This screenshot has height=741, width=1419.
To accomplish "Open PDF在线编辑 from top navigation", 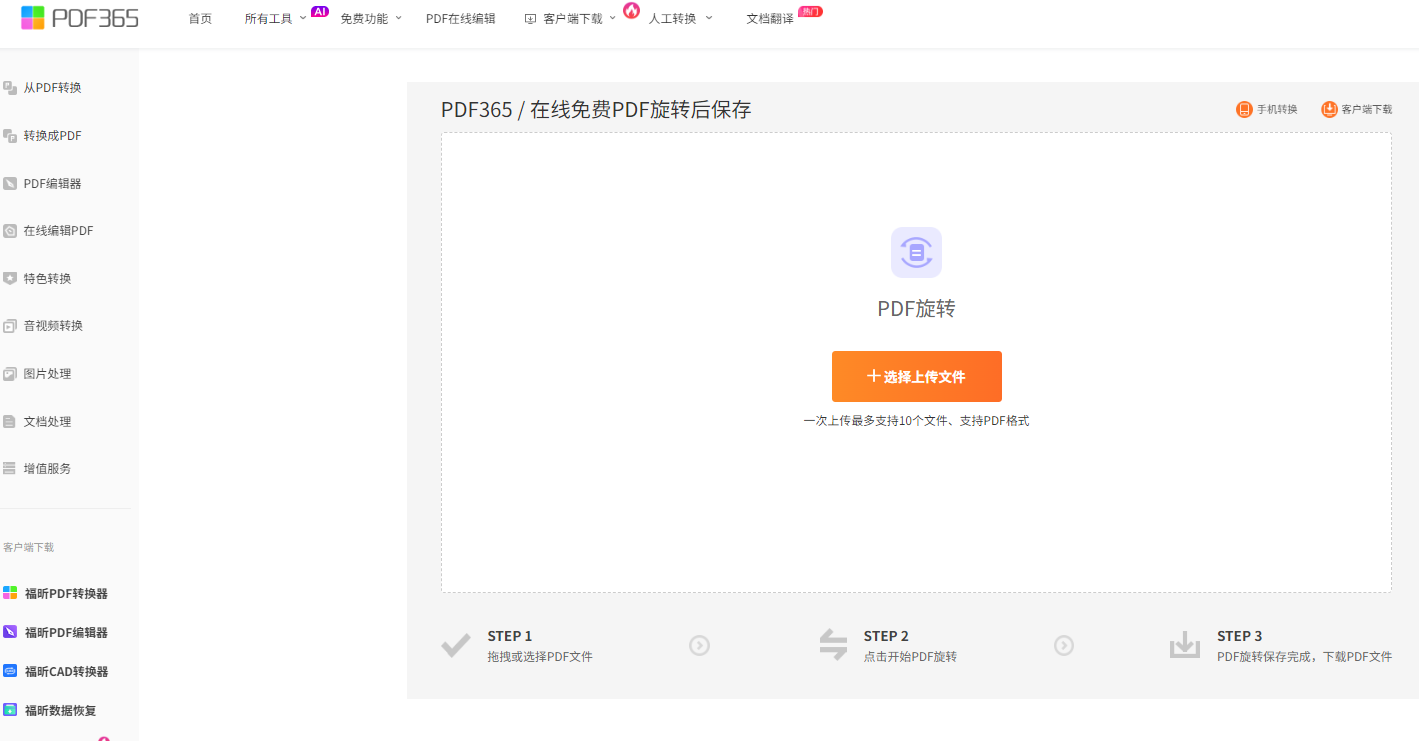I will (460, 18).
